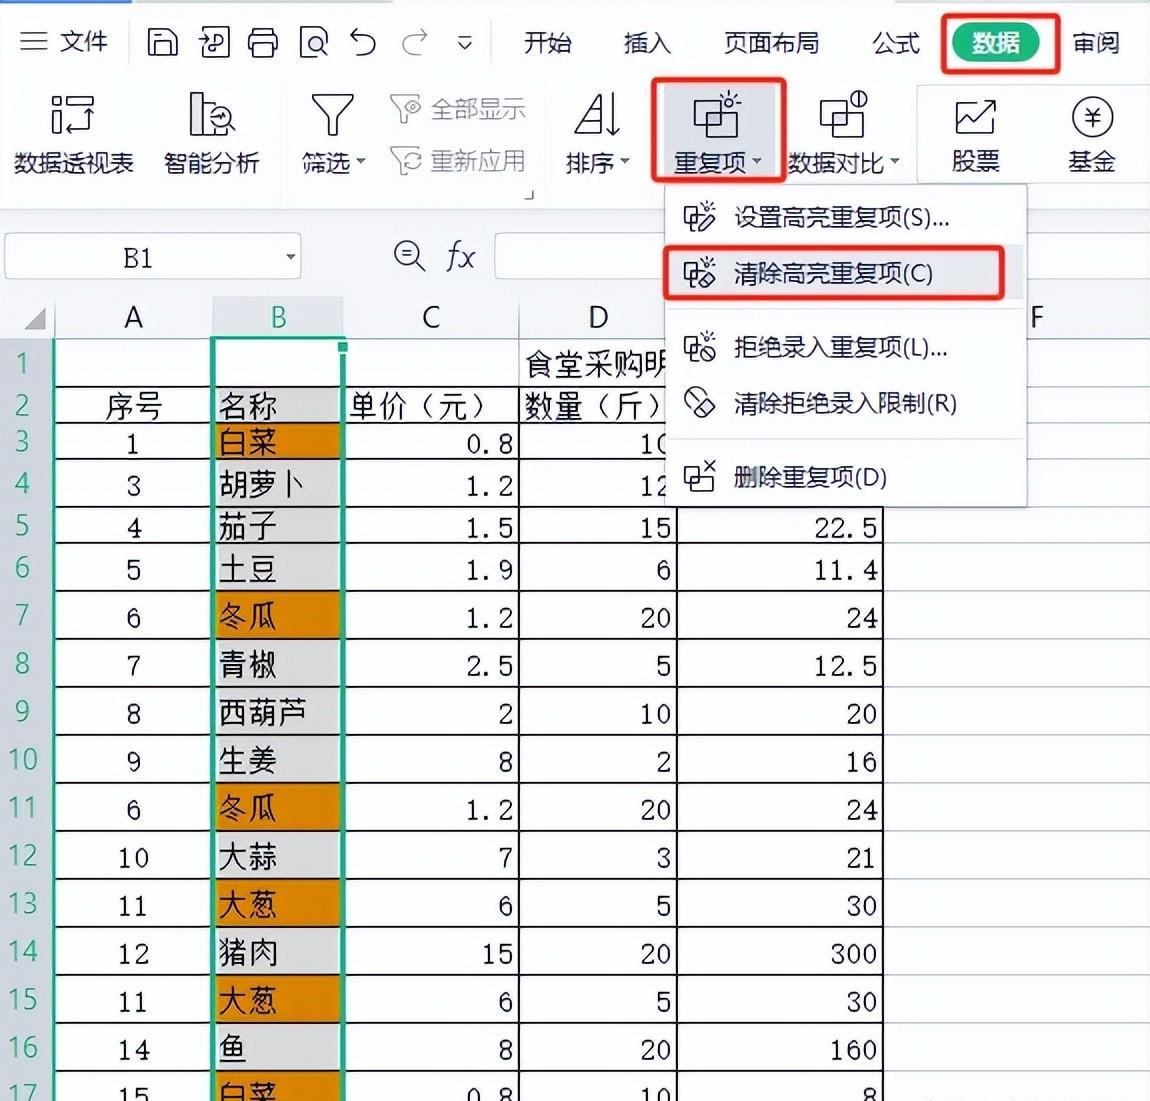
Task: Click the 排序 sort icon
Action: point(597,114)
